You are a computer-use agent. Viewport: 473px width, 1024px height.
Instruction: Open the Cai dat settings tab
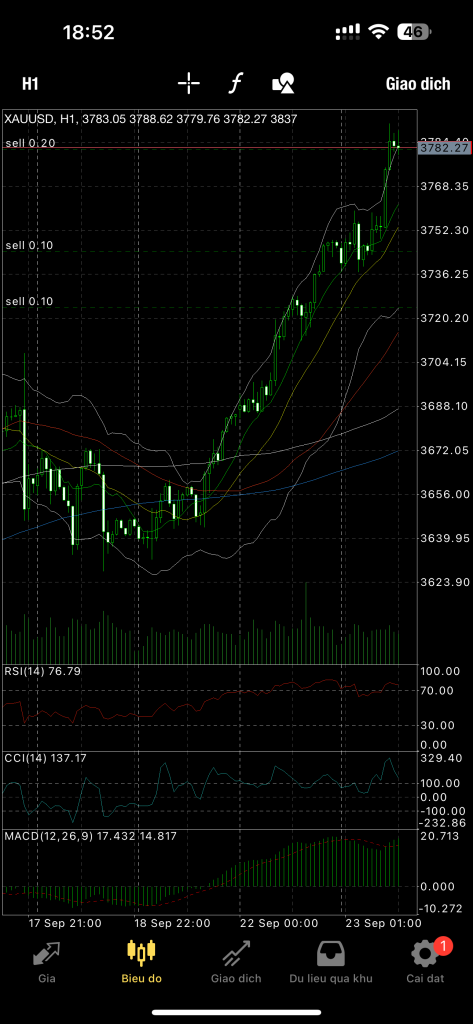[425, 962]
